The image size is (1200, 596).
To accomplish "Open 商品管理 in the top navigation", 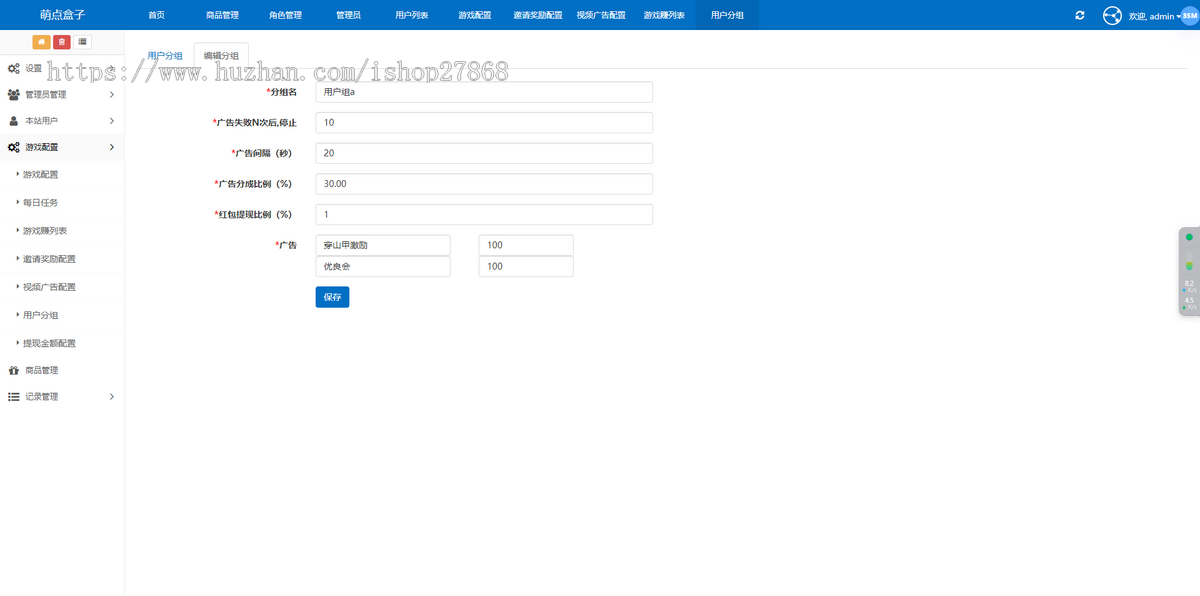I will point(222,15).
